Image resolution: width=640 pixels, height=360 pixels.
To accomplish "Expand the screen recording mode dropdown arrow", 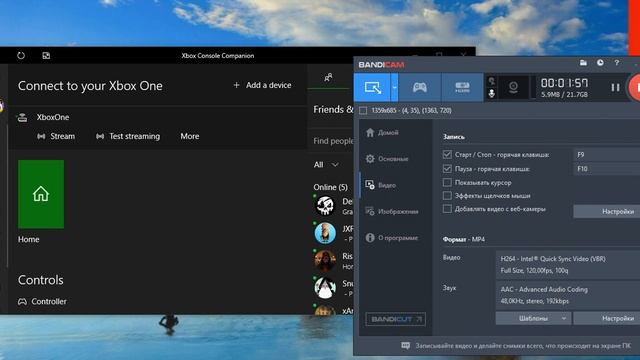I will coord(394,87).
